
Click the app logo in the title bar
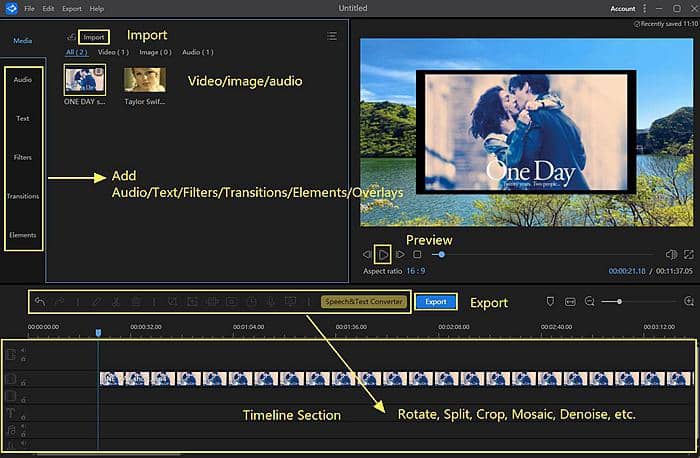tap(11, 8)
